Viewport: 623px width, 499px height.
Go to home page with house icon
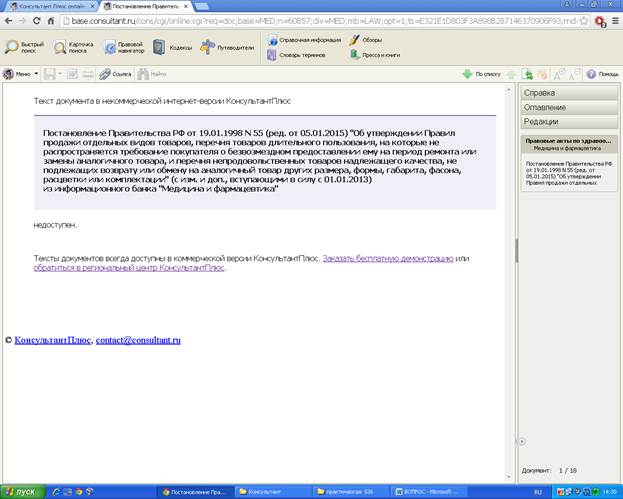coord(51,21)
